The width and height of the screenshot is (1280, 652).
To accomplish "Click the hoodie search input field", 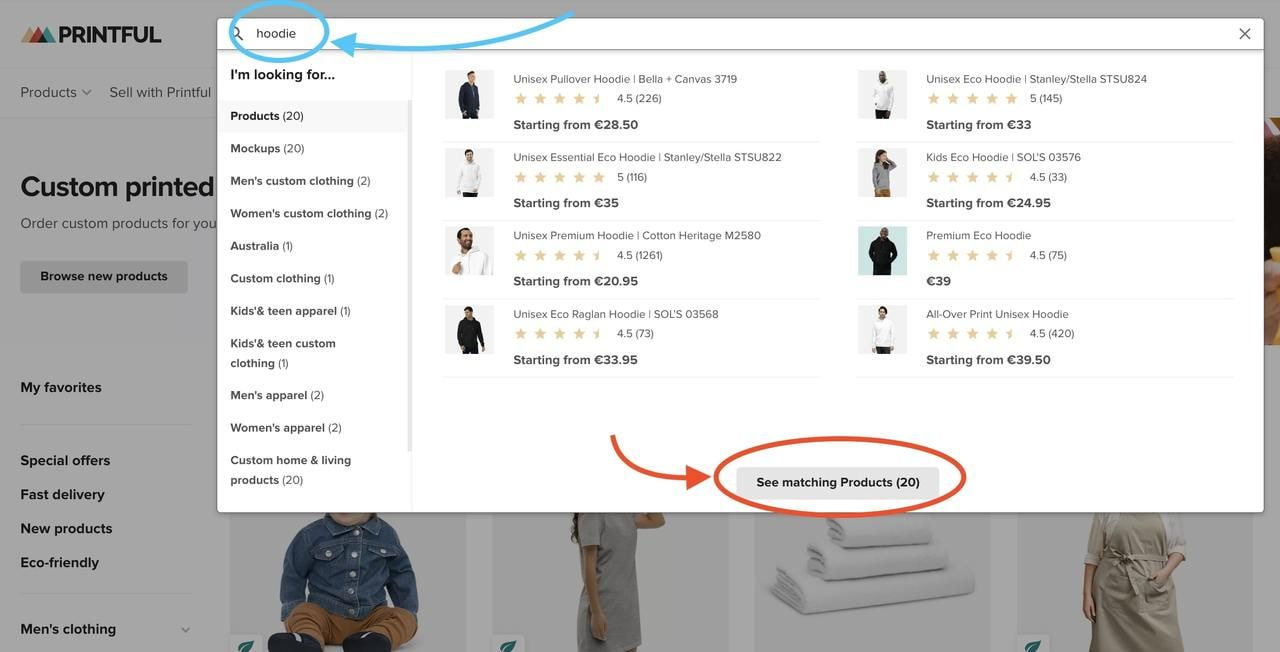I will [700, 34].
